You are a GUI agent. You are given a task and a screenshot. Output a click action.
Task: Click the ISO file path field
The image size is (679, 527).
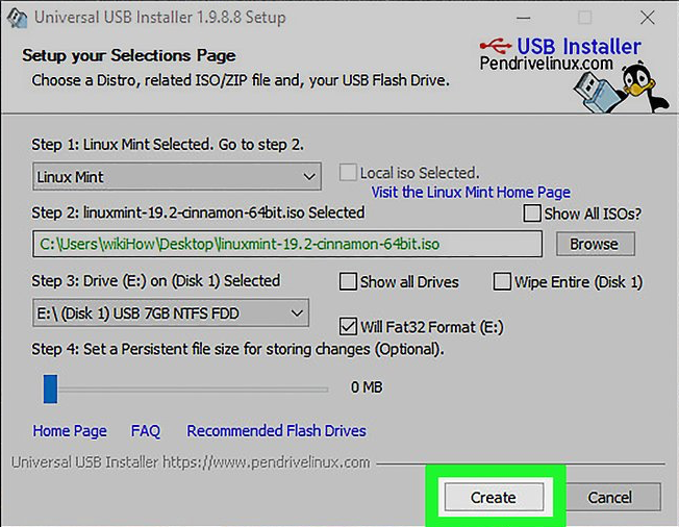click(286, 243)
